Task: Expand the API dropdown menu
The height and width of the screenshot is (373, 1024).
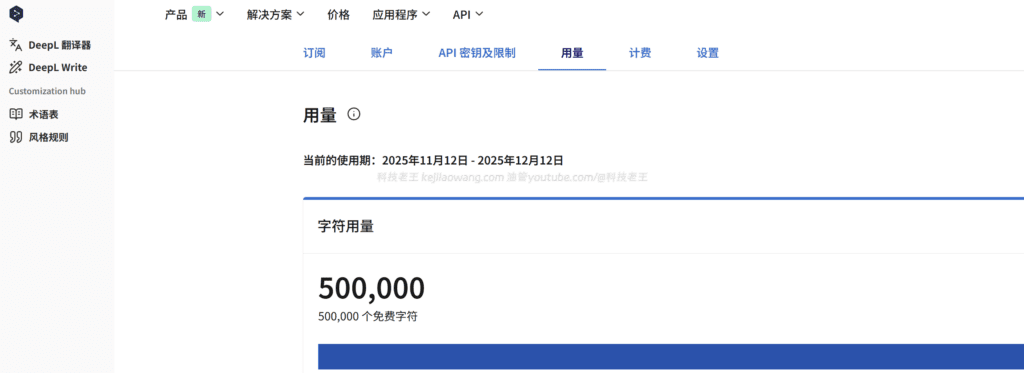Action: click(468, 14)
